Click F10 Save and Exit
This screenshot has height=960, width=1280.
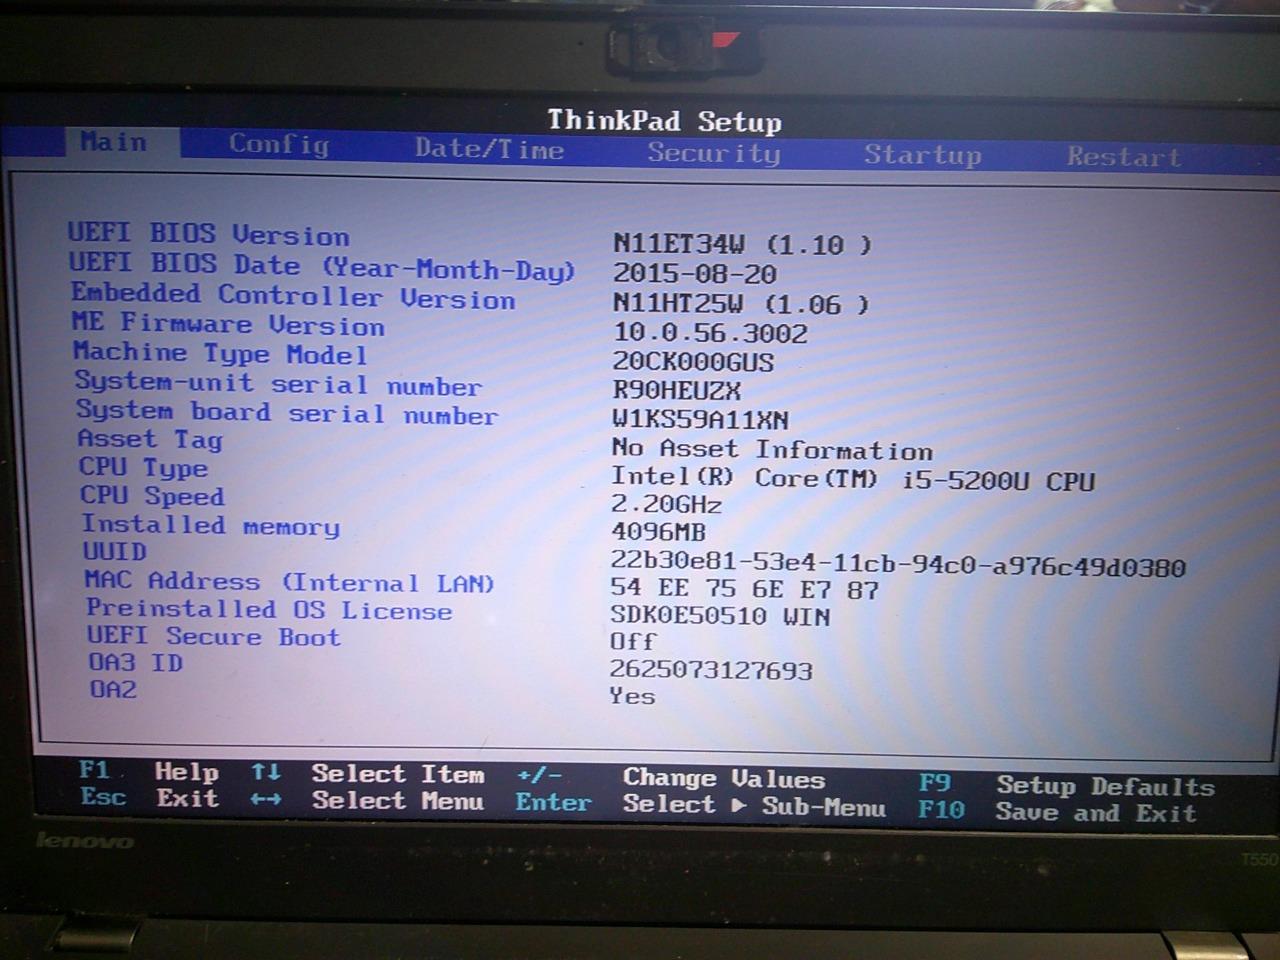(x=1057, y=811)
